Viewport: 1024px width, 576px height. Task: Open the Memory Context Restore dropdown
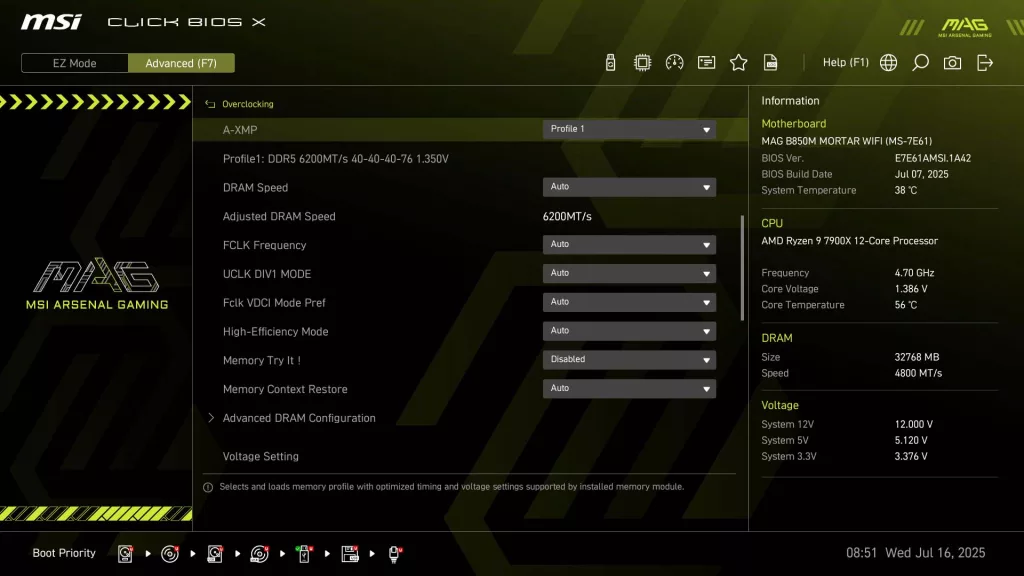(629, 389)
